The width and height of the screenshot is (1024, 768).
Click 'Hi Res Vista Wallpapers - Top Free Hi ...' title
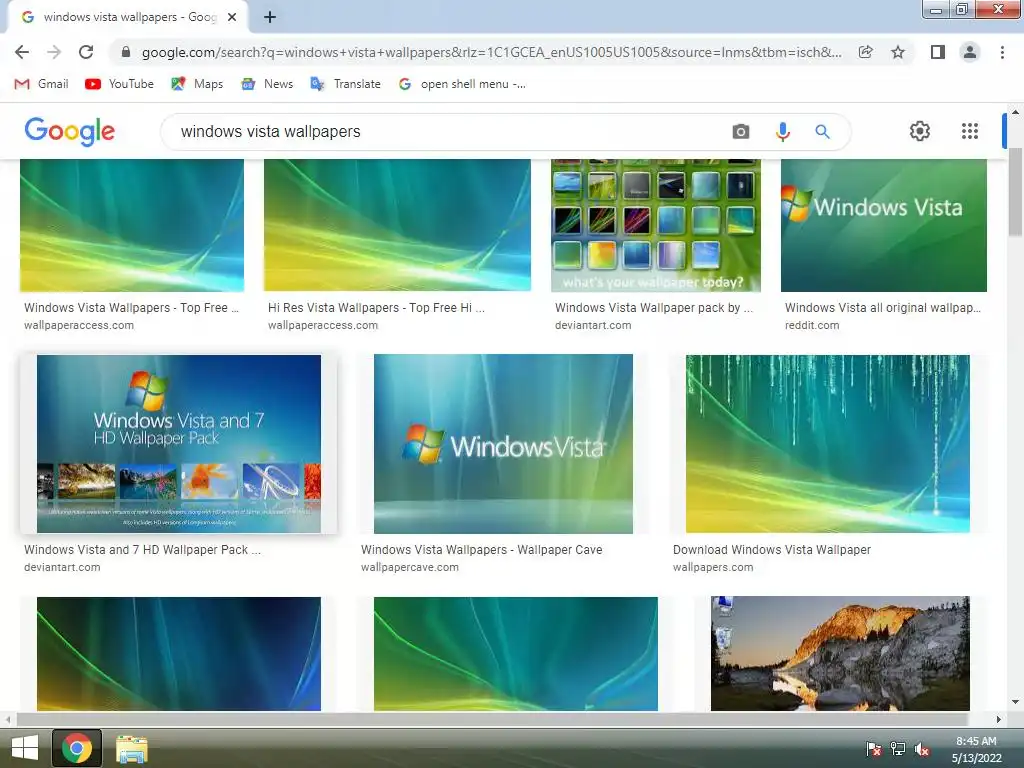(376, 308)
